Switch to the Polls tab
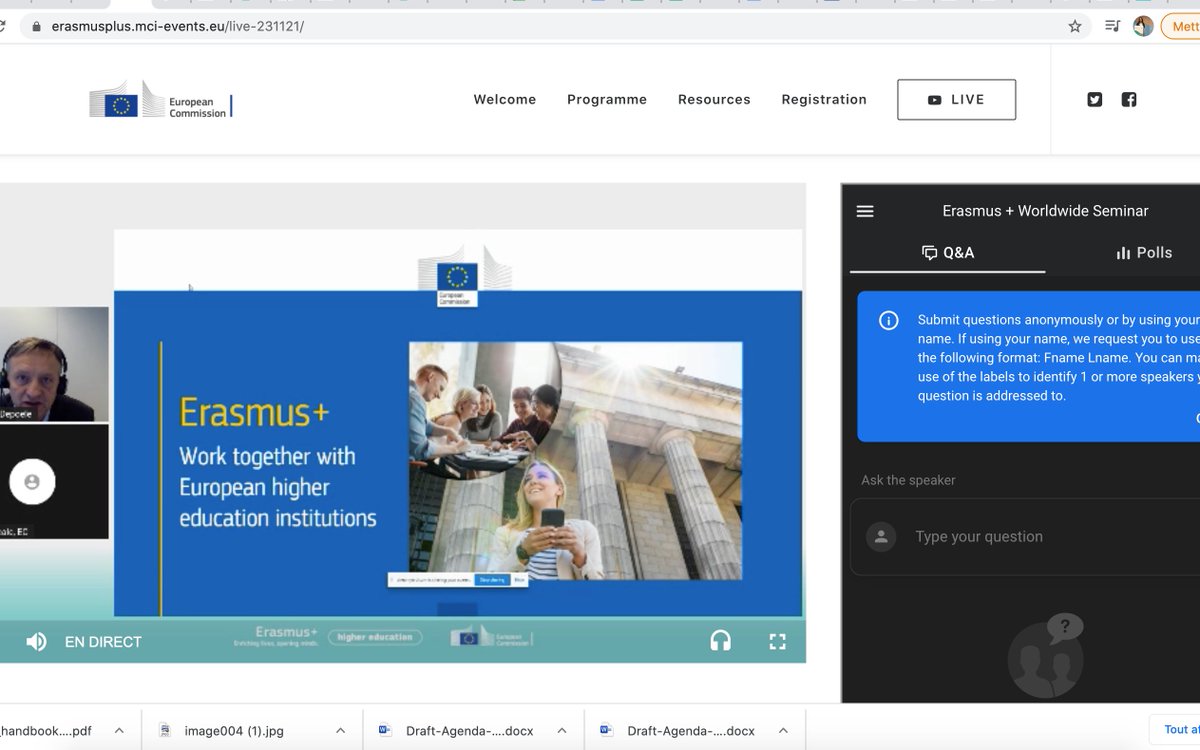The height and width of the screenshot is (750, 1200). click(x=1143, y=253)
